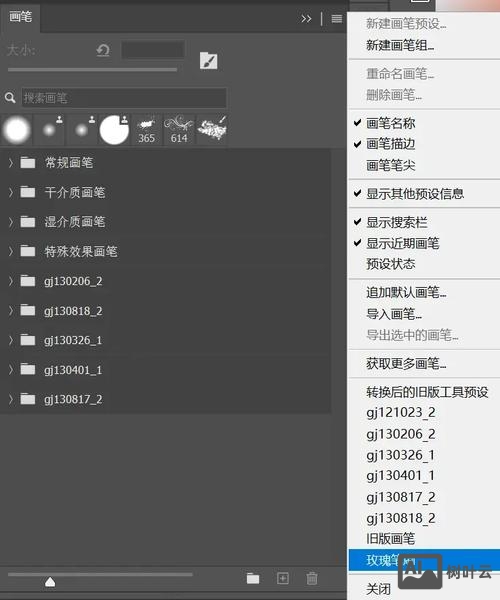Screen dimensions: 500x600
Task: Delete brush with the trash icon
Action: 312,578
